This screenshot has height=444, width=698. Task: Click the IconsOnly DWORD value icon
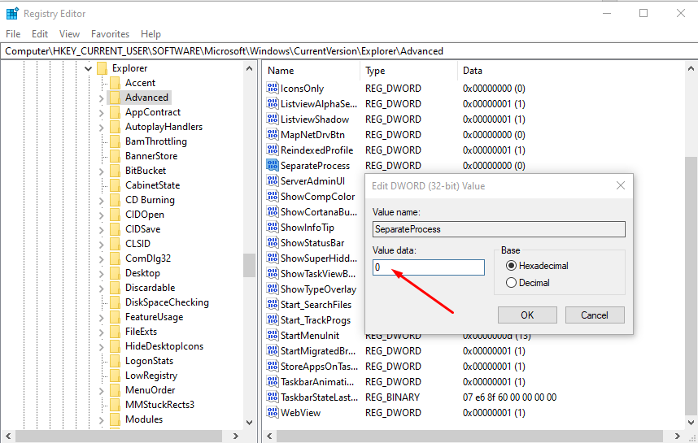[272, 88]
